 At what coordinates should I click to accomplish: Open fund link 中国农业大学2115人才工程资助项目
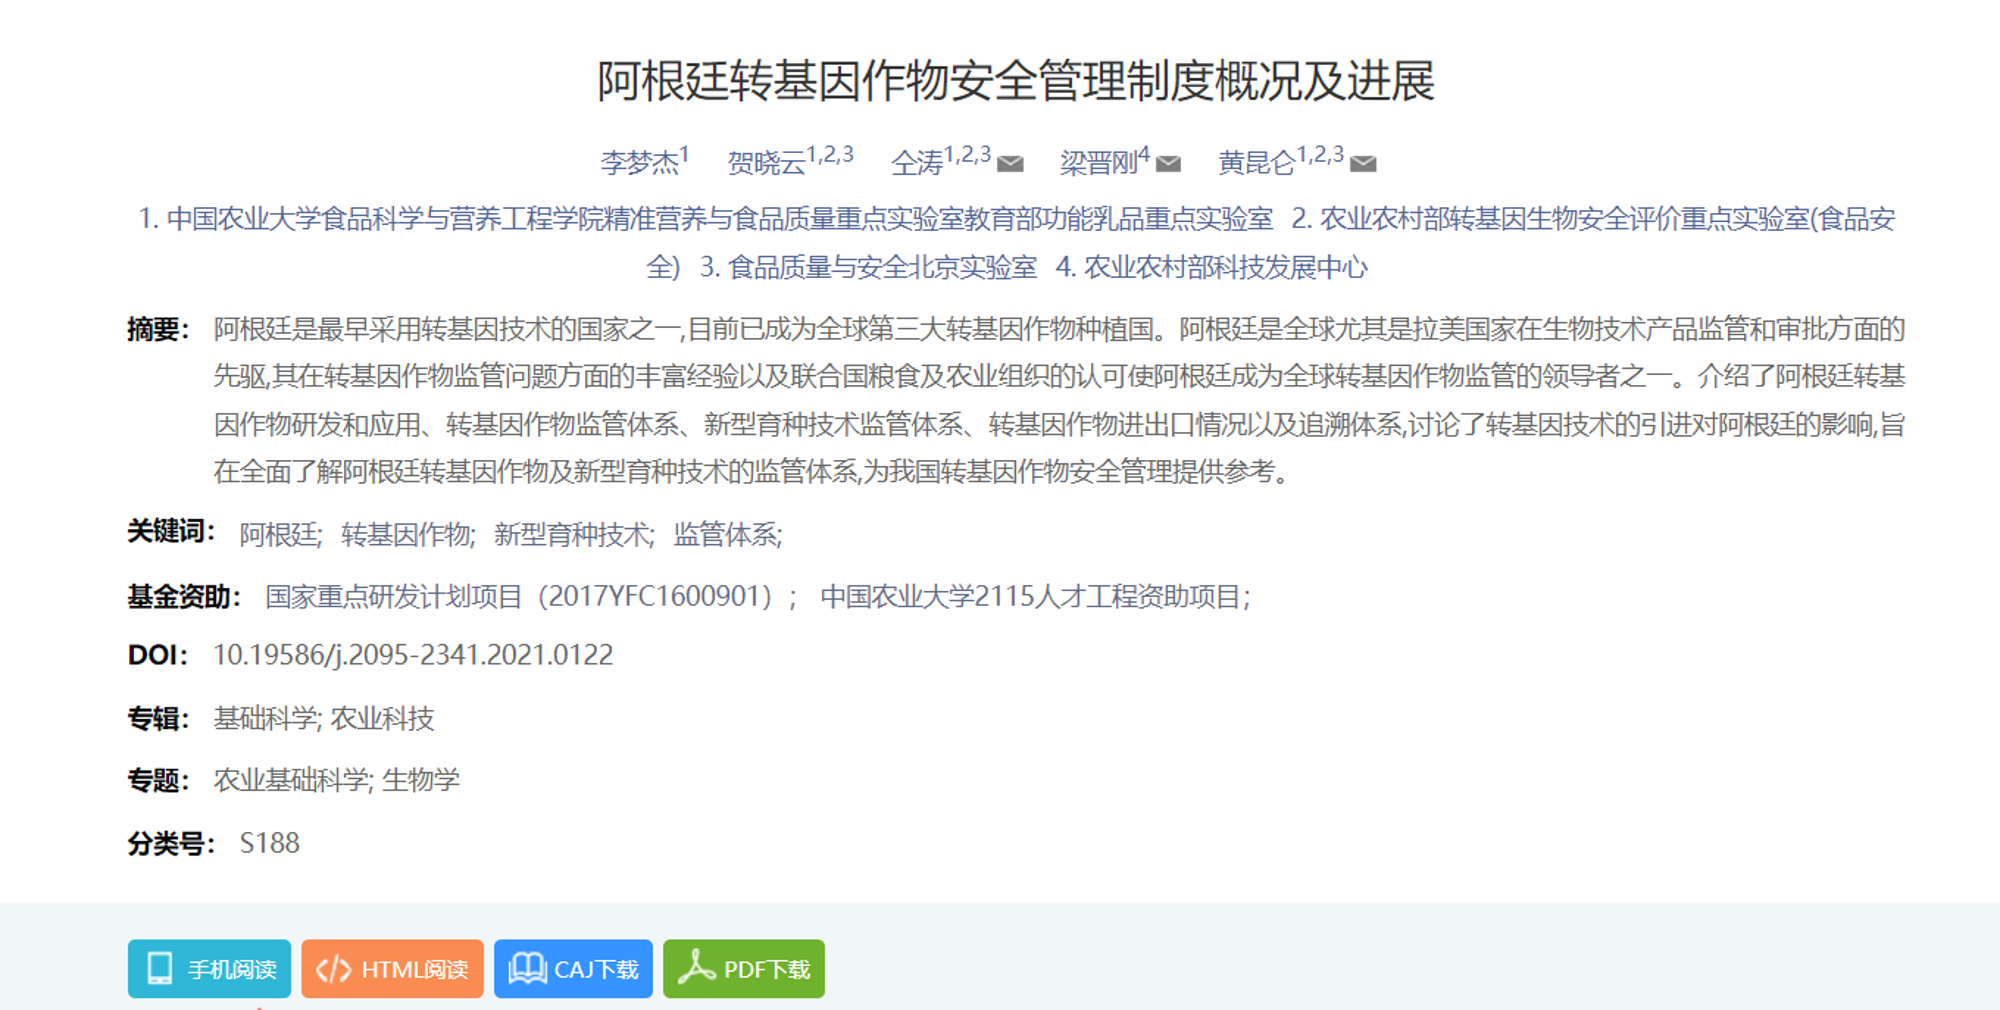1034,597
